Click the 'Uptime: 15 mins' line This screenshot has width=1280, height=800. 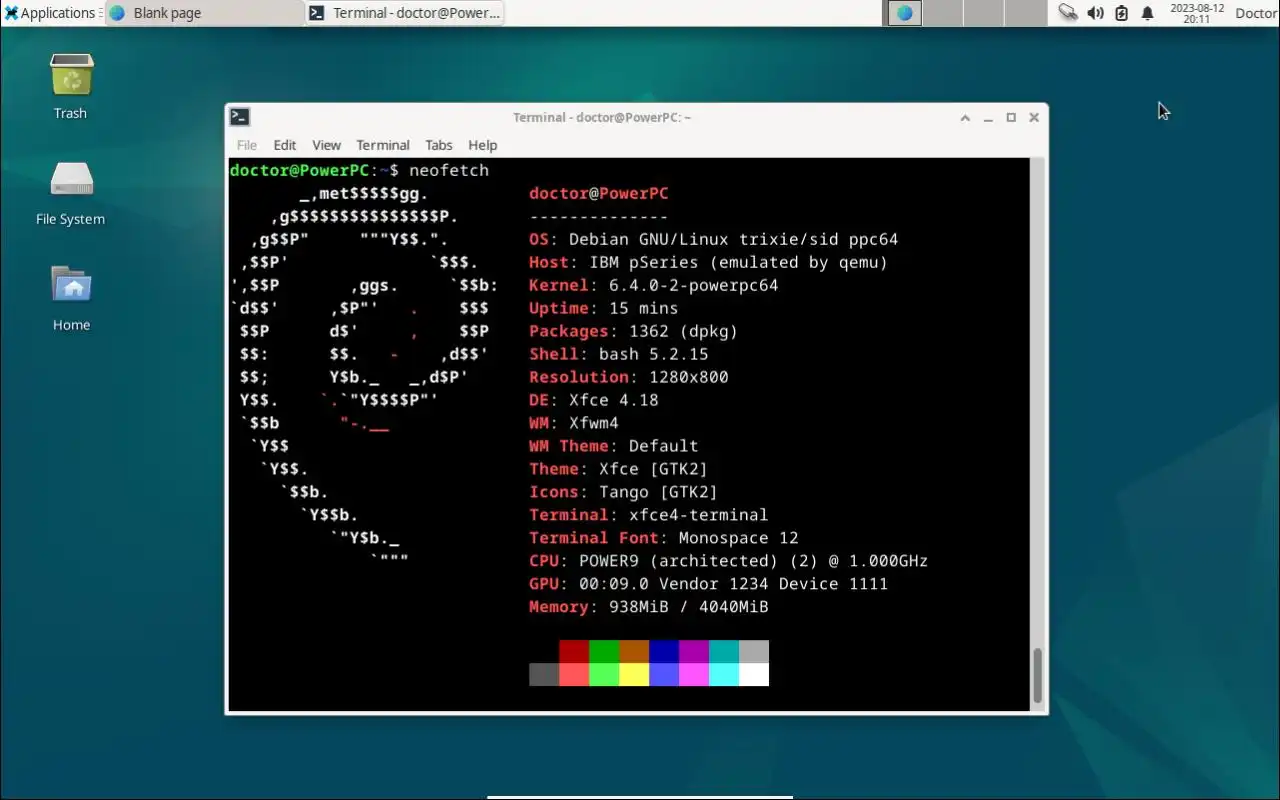click(604, 308)
